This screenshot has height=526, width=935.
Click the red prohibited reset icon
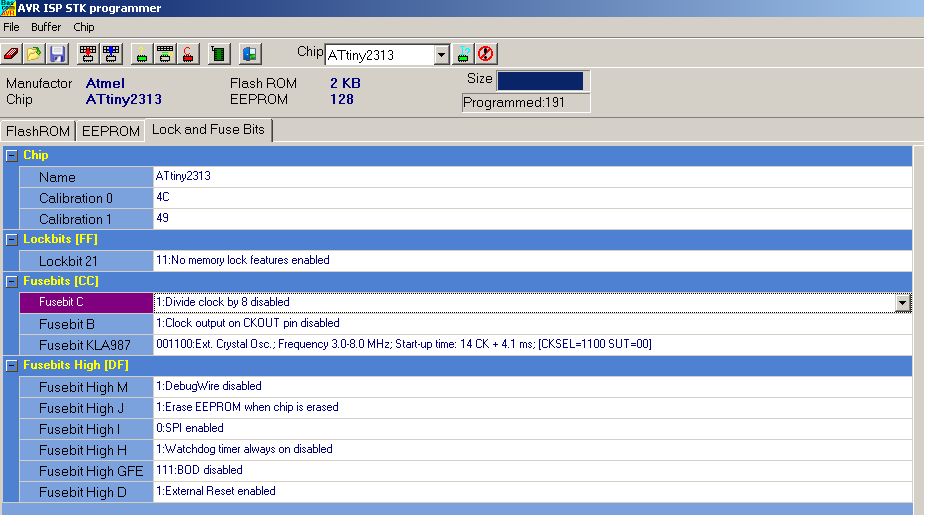click(486, 54)
